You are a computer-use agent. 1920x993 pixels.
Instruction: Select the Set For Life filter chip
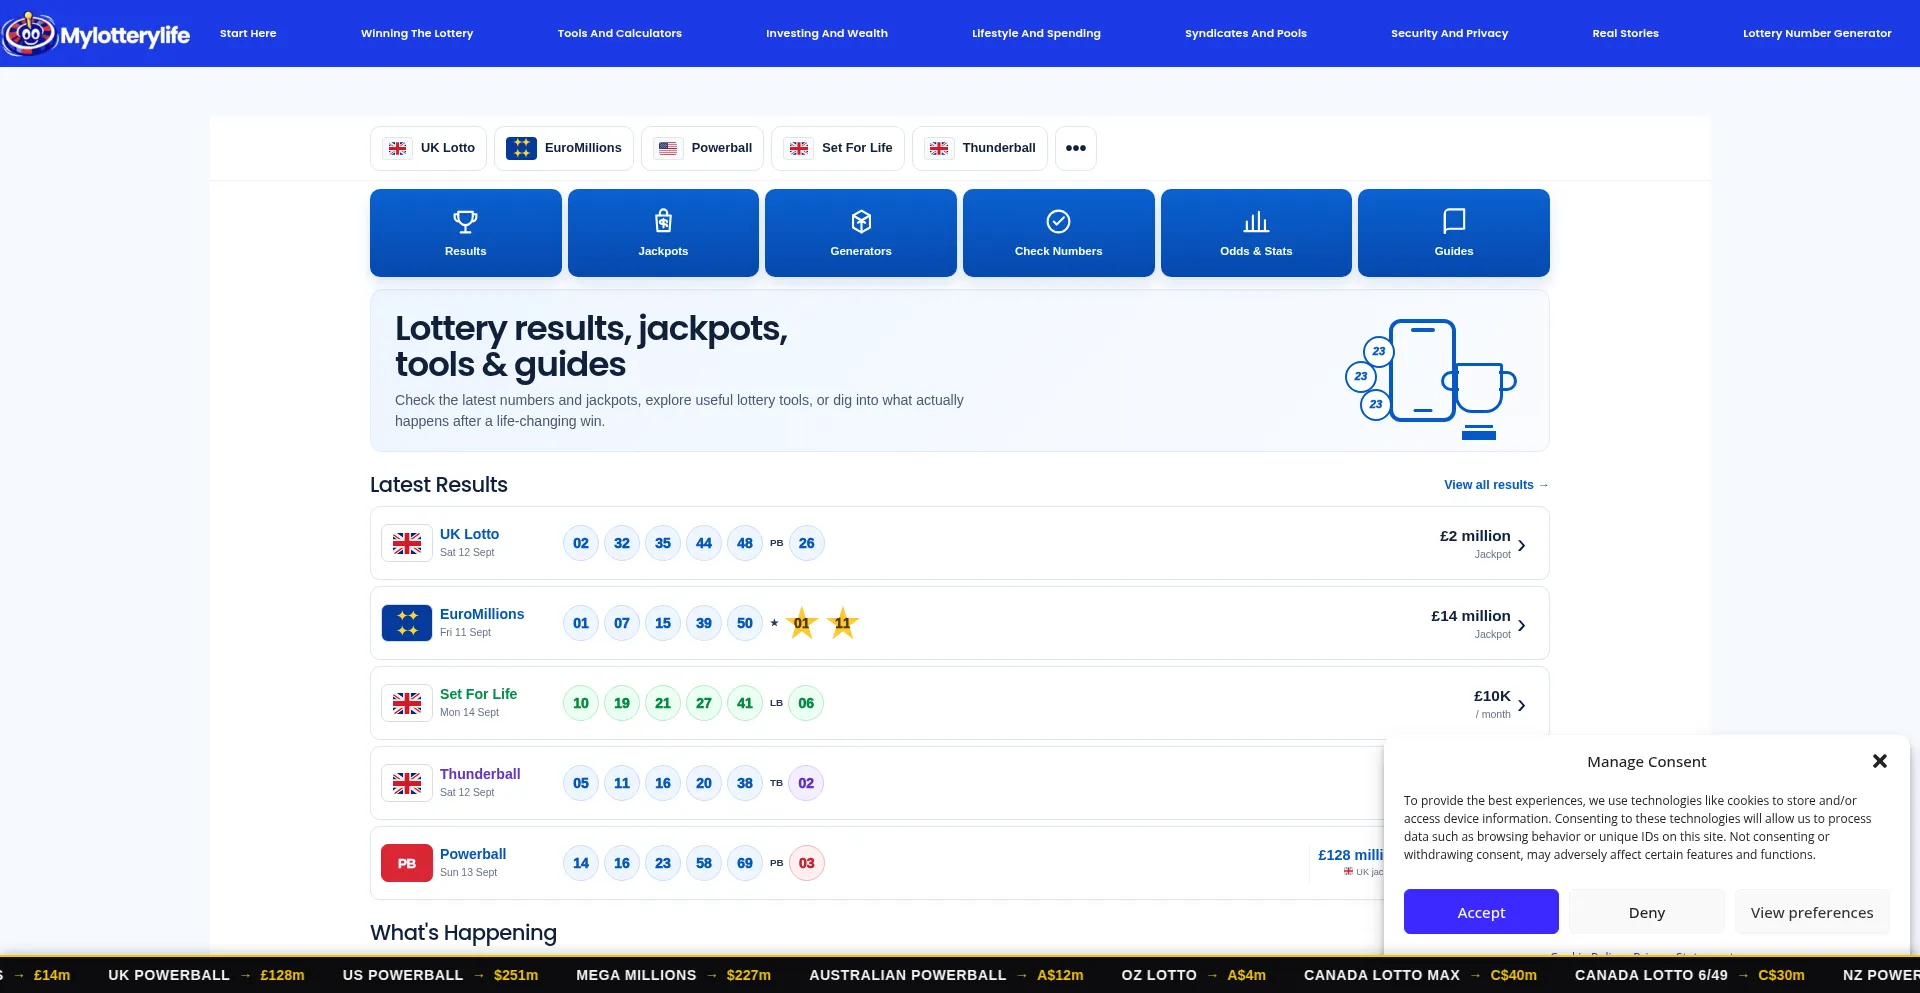pyautogui.click(x=838, y=148)
